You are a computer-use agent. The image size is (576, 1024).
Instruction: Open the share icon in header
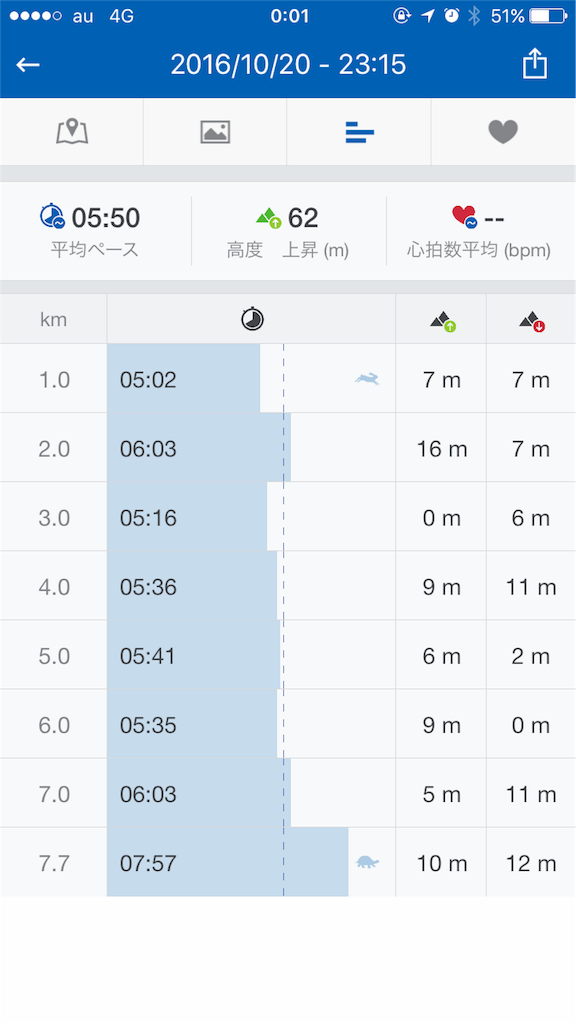(x=534, y=64)
